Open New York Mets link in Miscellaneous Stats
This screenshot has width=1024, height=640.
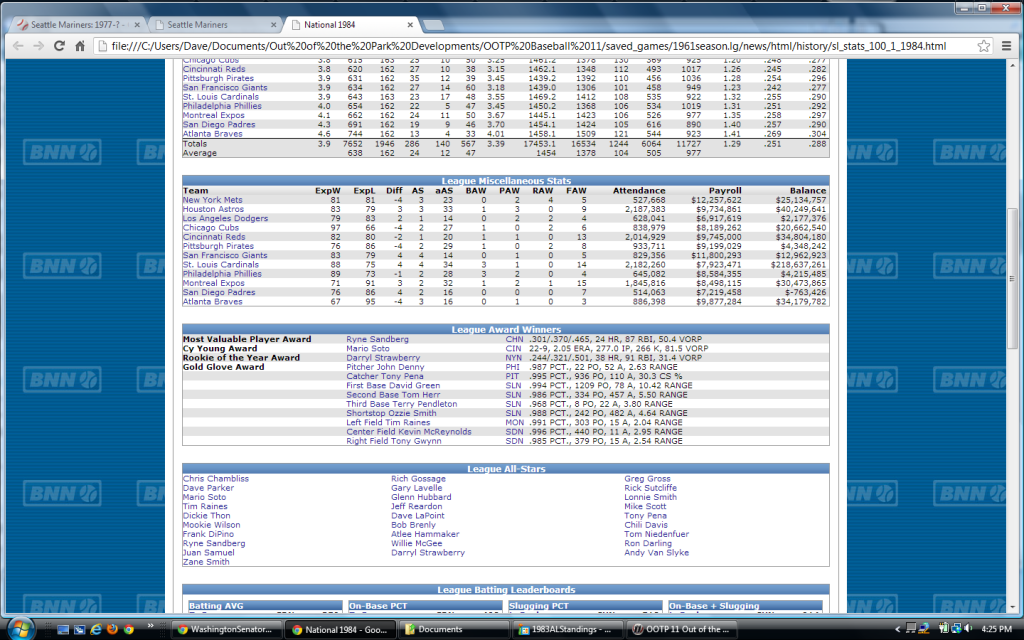coord(212,200)
